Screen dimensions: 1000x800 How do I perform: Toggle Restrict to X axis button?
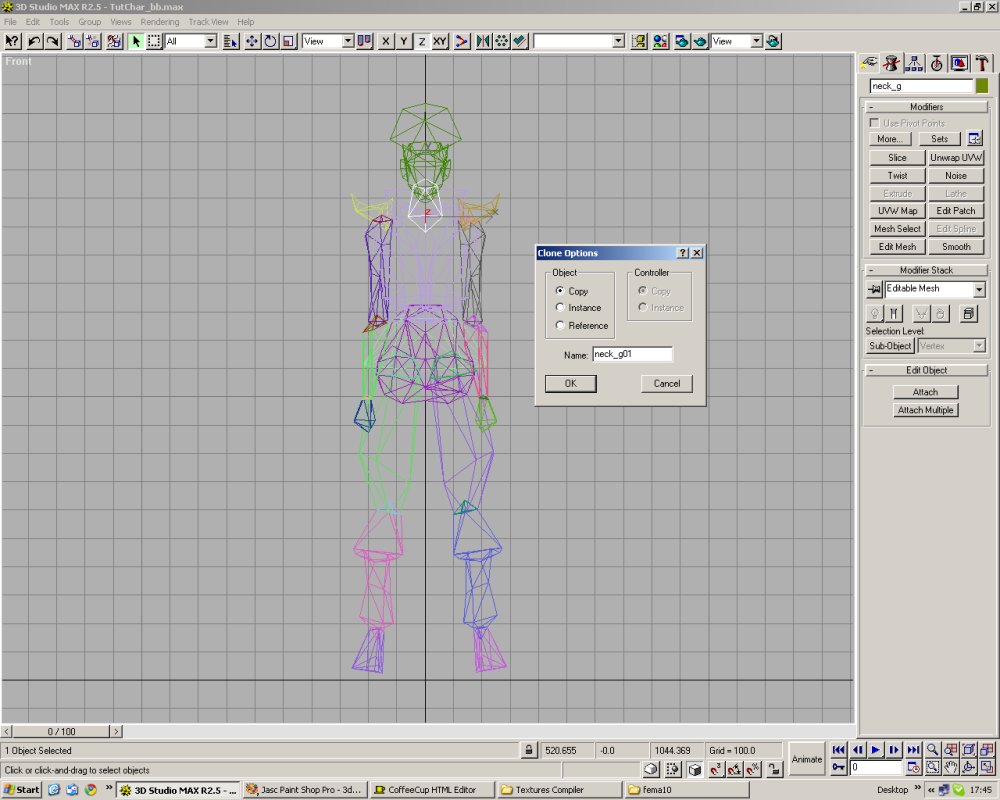[x=385, y=41]
